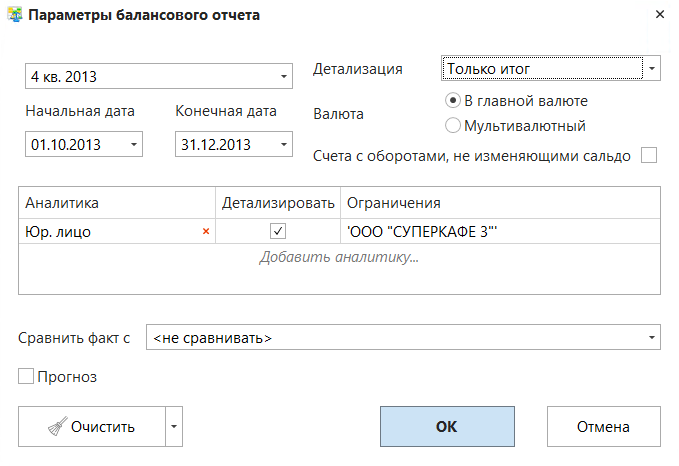Image resolution: width=679 pixels, height=466 pixels.
Task: Select the Мультивалютный radio option
Action: [452, 126]
